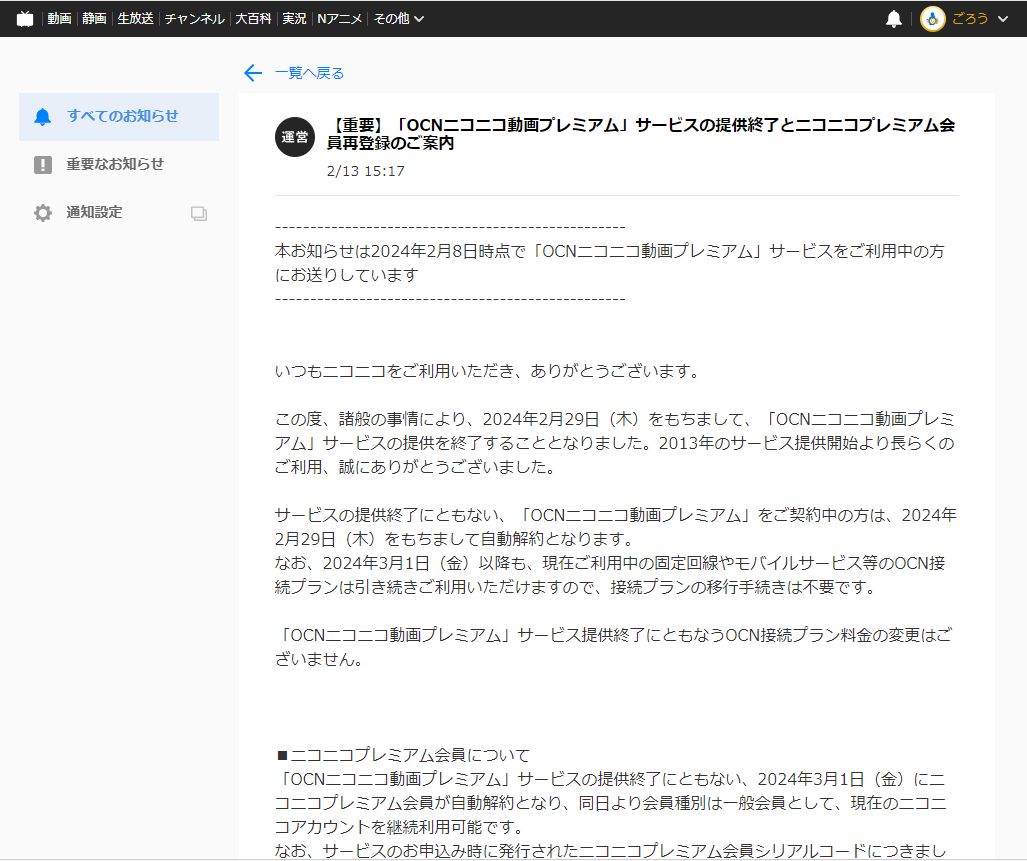This screenshot has width=1027, height=861.
Task: Click the sentence about OCN接続プラン料金の変更
Action: point(614,647)
